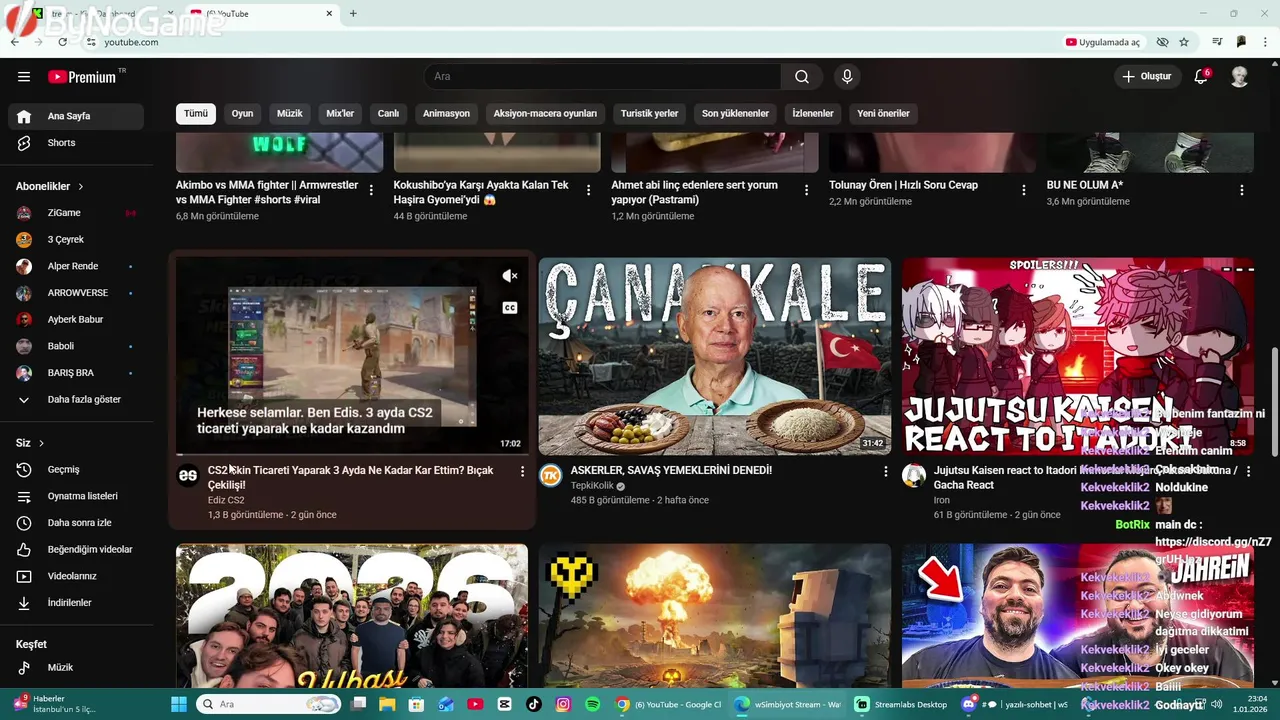
Task: Open Oynatma listeleri playlists
Action: click(76, 496)
